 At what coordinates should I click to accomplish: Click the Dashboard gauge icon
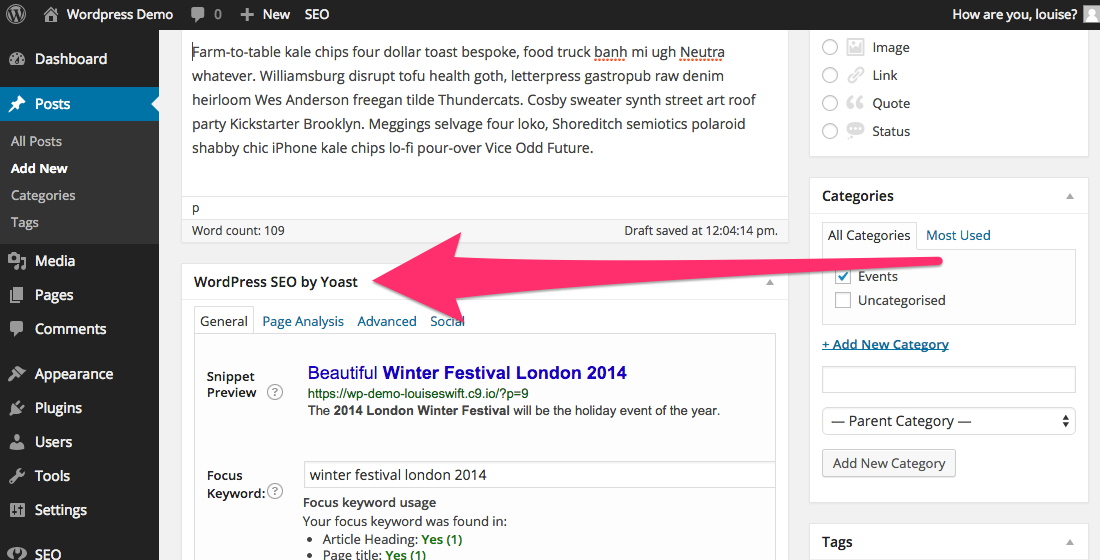click(x=17, y=59)
